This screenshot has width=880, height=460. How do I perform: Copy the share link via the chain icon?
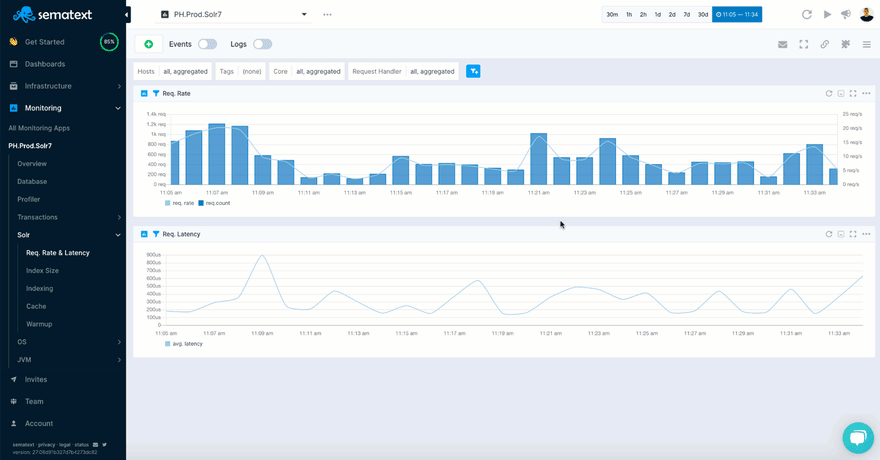click(x=824, y=44)
